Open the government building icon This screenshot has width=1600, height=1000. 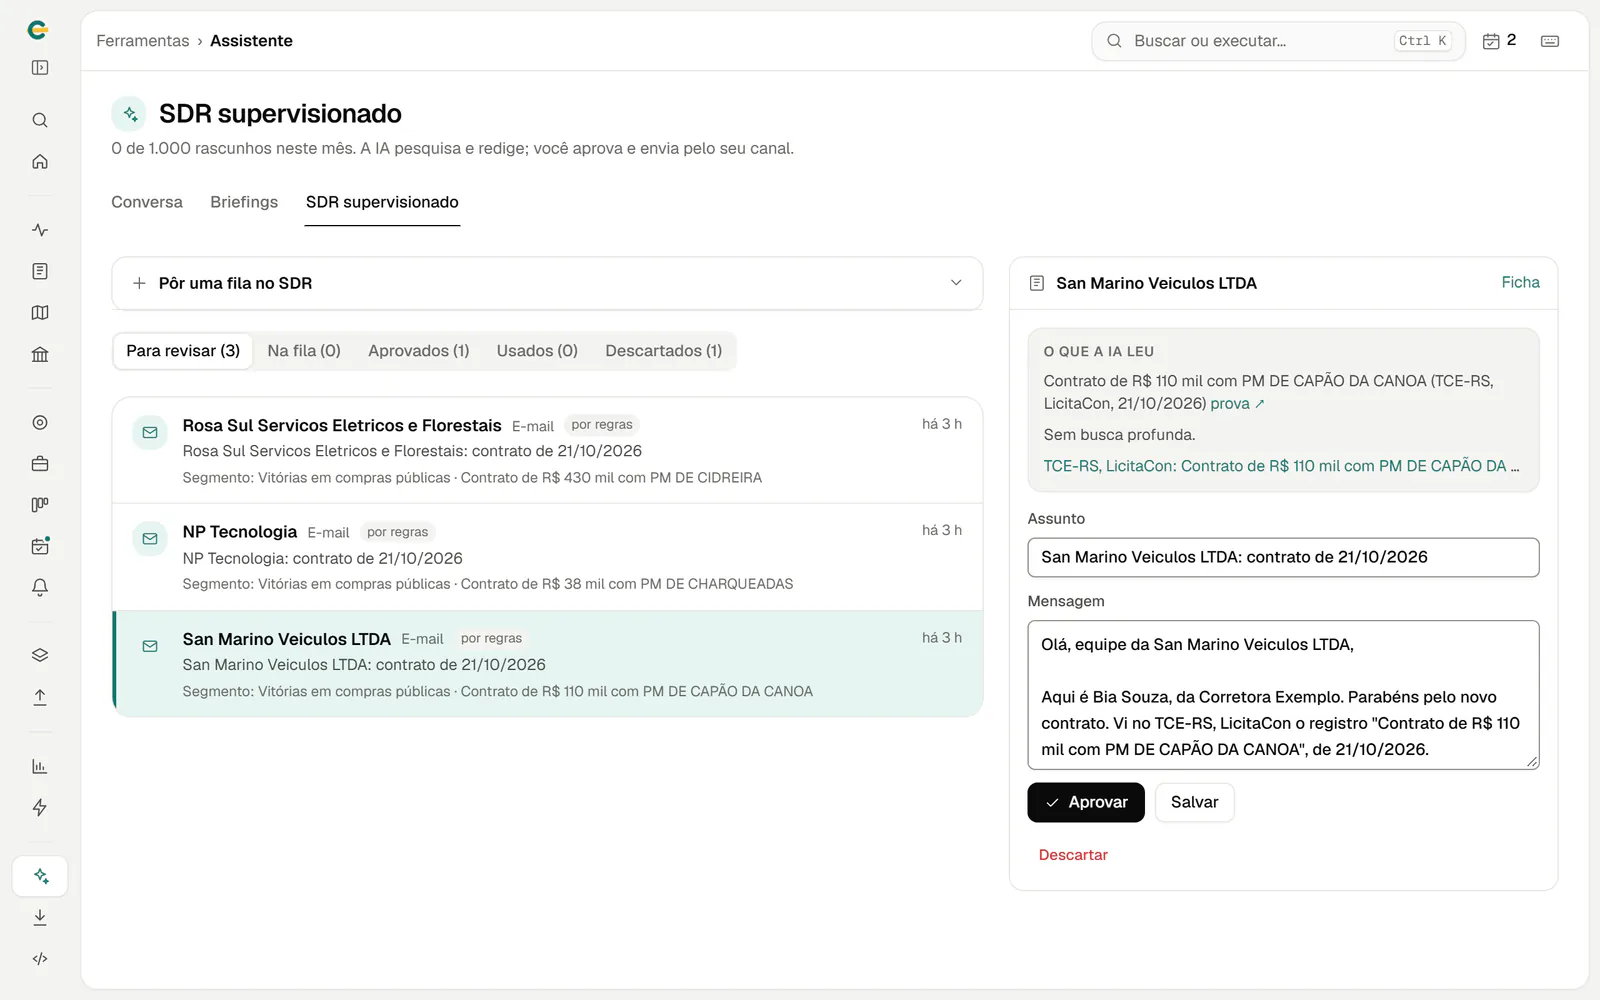(40, 354)
